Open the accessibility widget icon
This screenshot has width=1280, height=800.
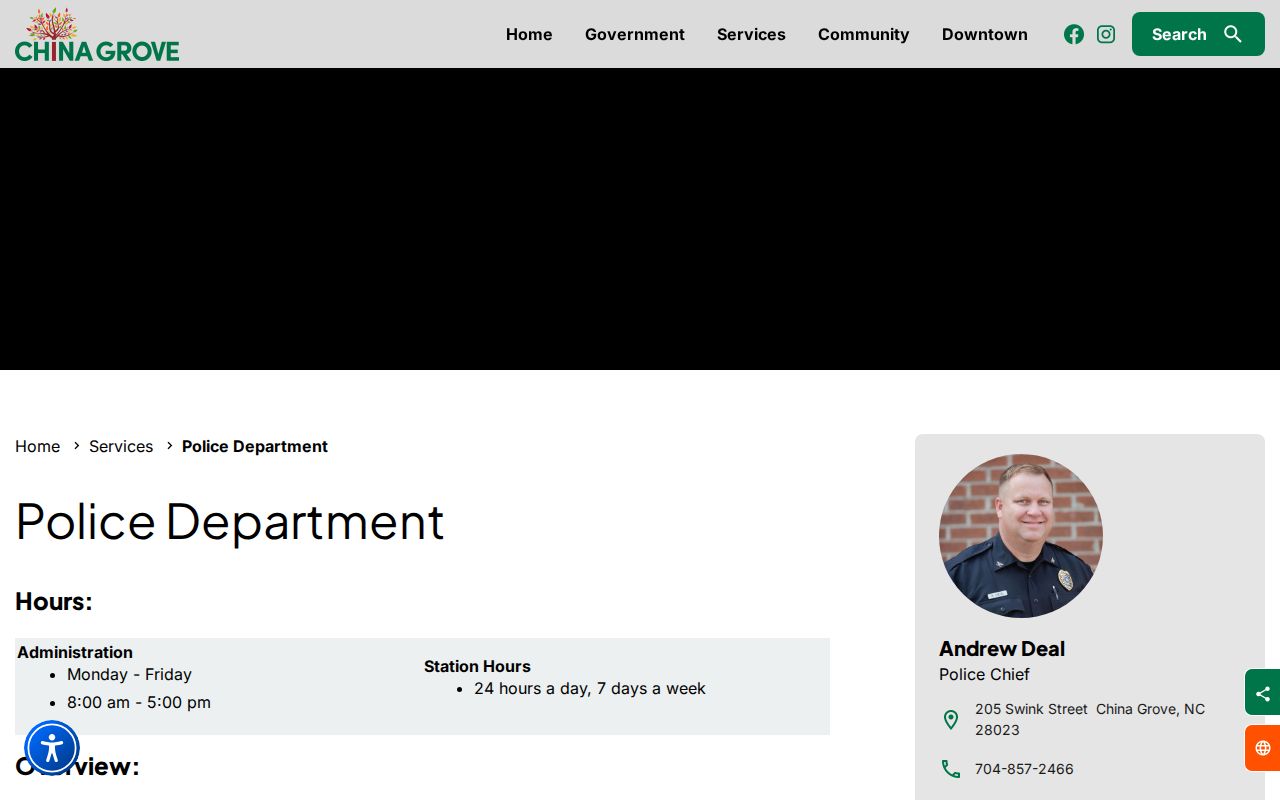point(52,748)
